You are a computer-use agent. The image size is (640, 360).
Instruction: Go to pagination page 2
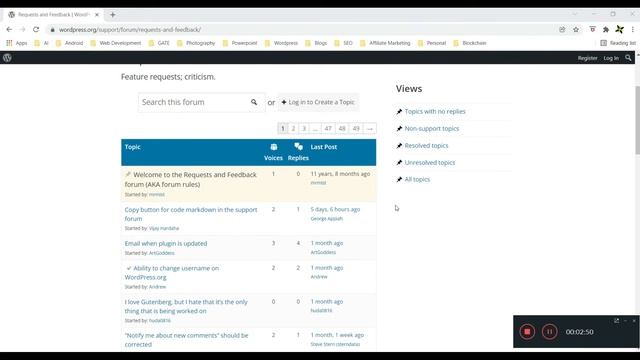pyautogui.click(x=293, y=129)
